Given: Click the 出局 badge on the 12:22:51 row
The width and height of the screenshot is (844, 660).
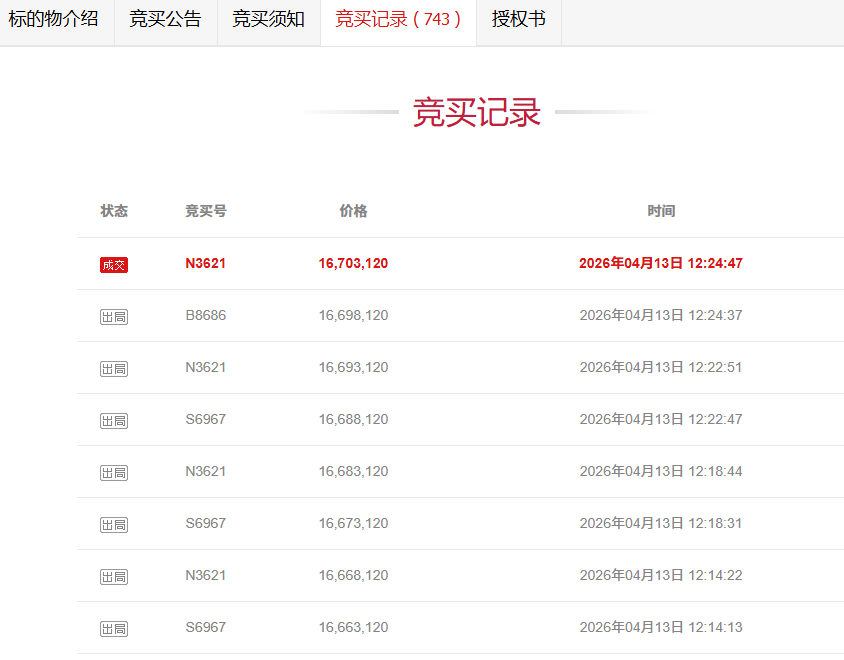Looking at the screenshot, I should pyautogui.click(x=113, y=367).
